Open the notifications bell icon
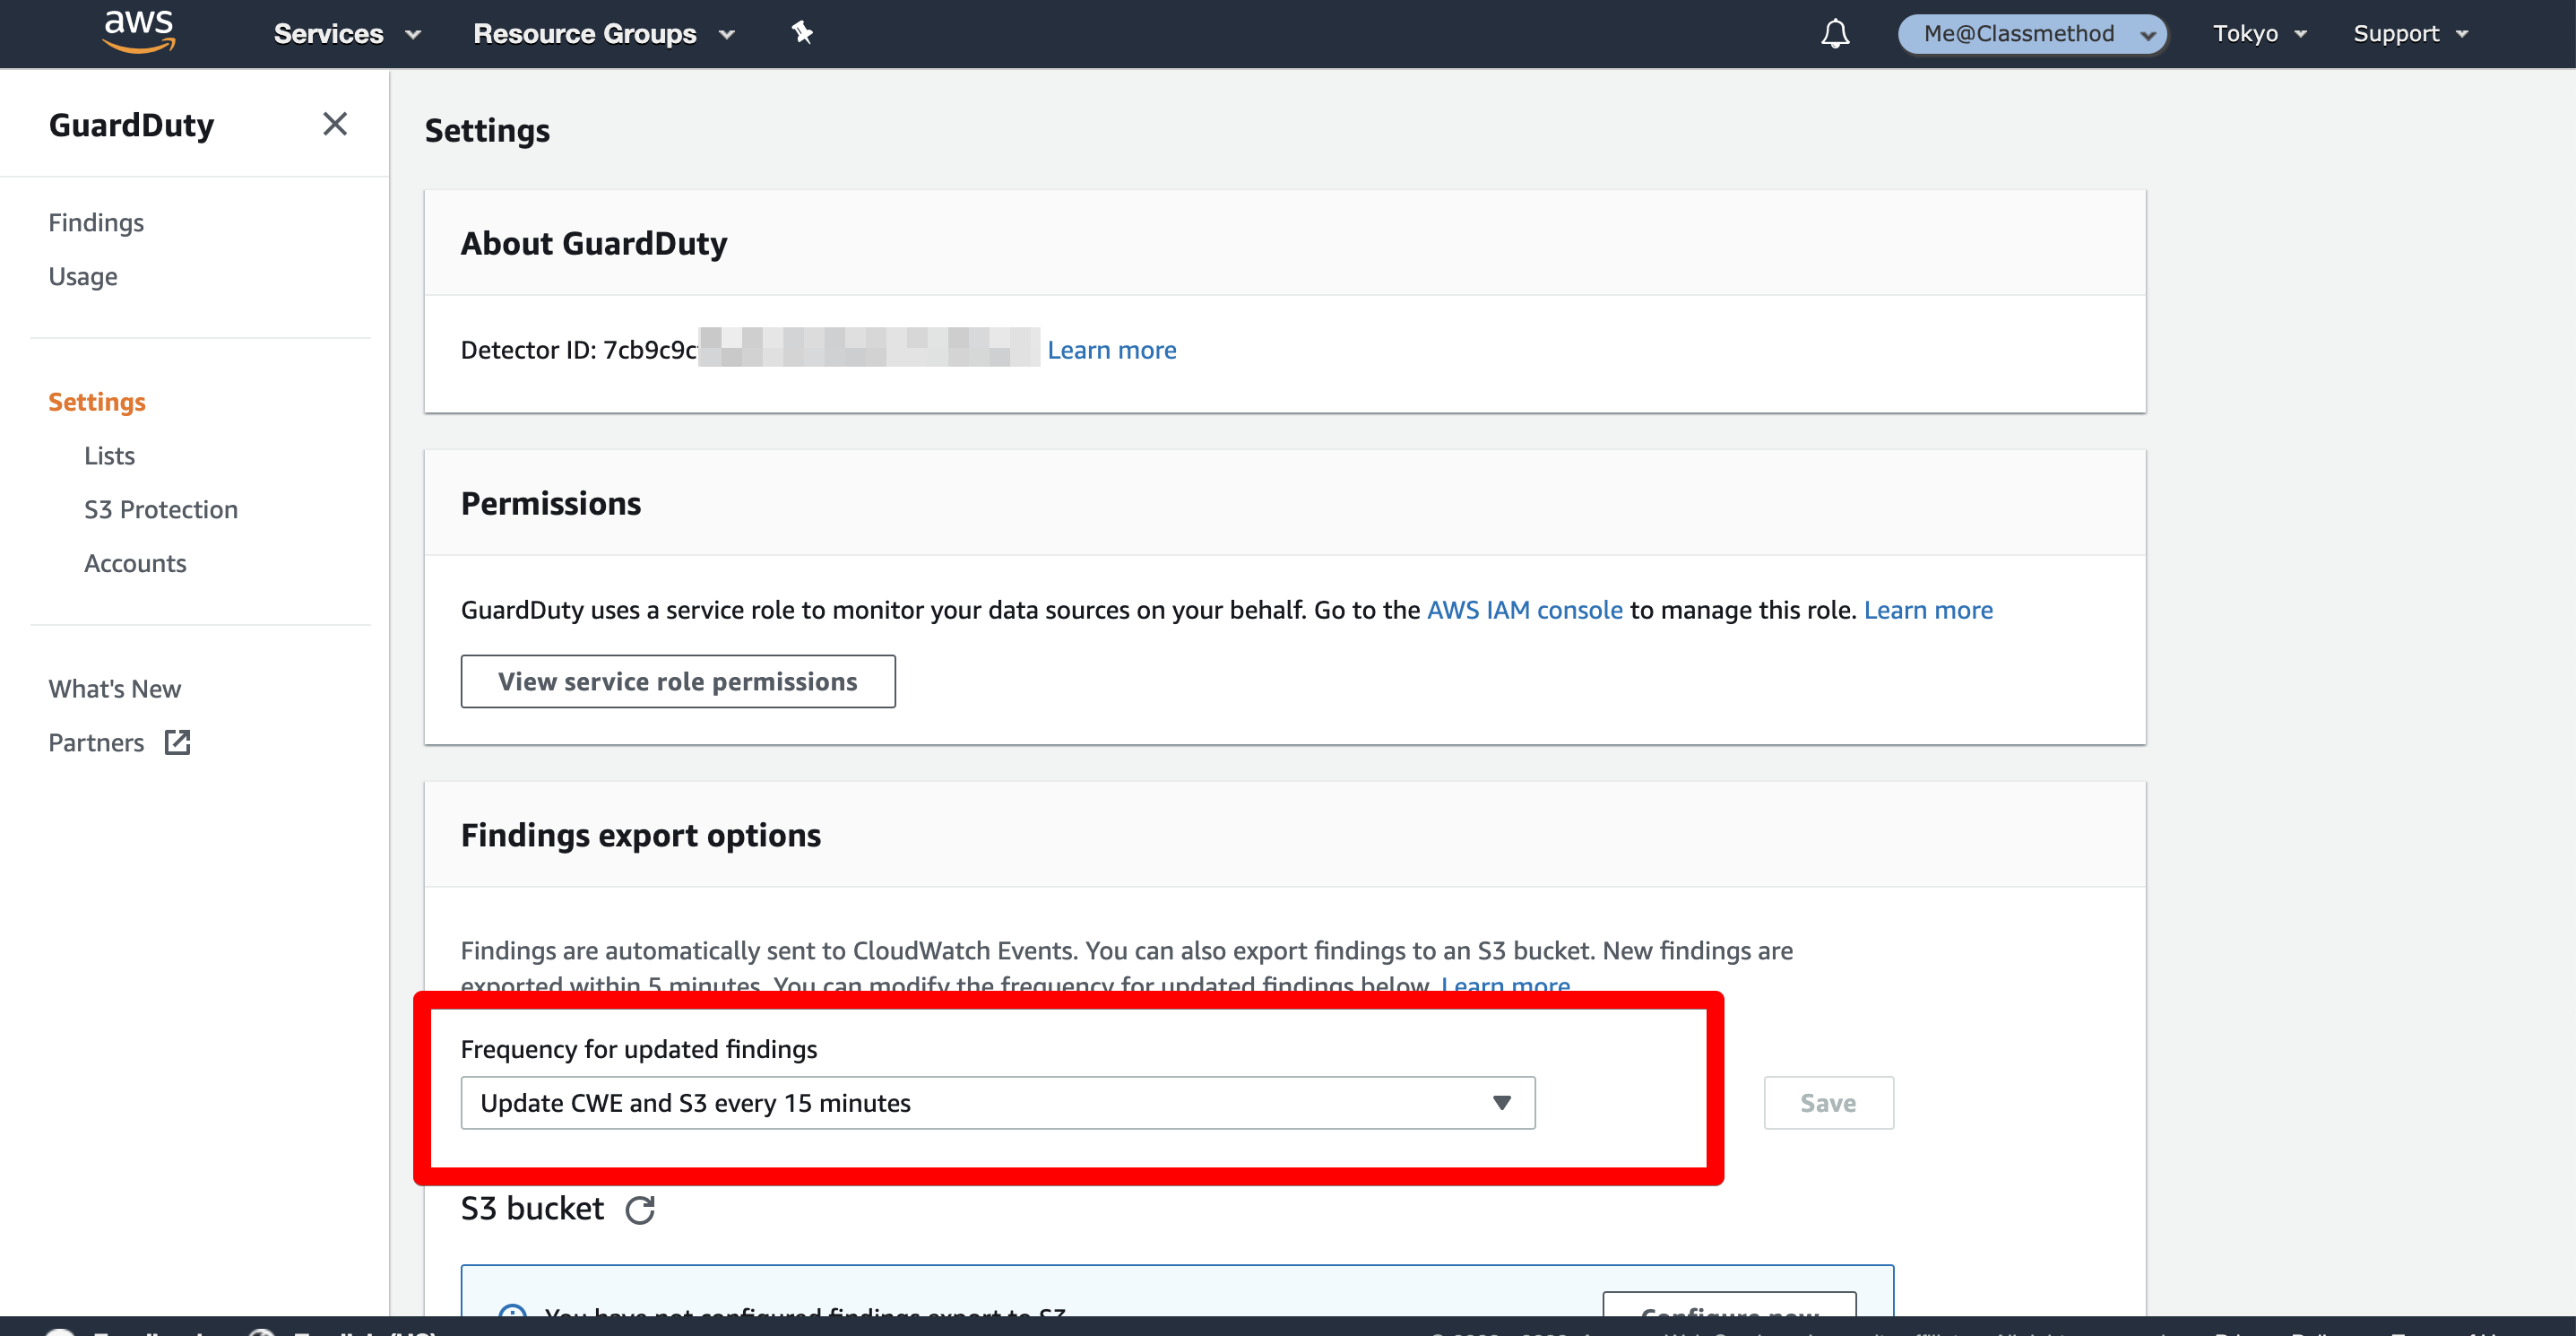The image size is (2576, 1336). (x=1835, y=34)
